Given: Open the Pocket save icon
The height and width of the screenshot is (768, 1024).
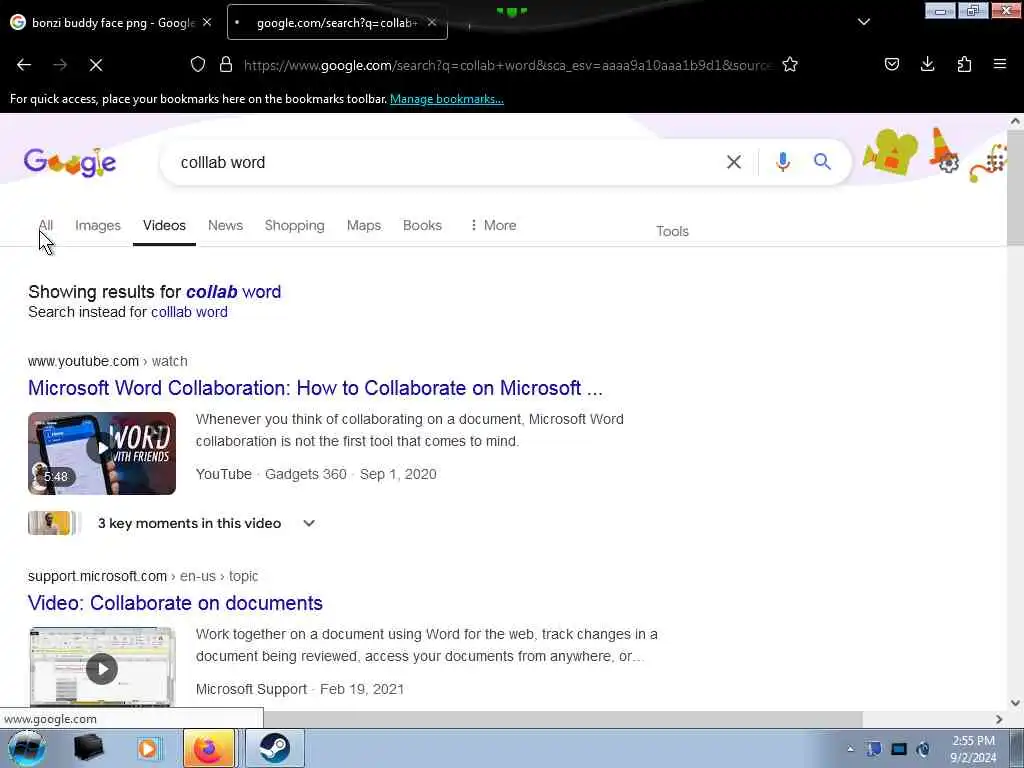Looking at the screenshot, I should click(891, 64).
